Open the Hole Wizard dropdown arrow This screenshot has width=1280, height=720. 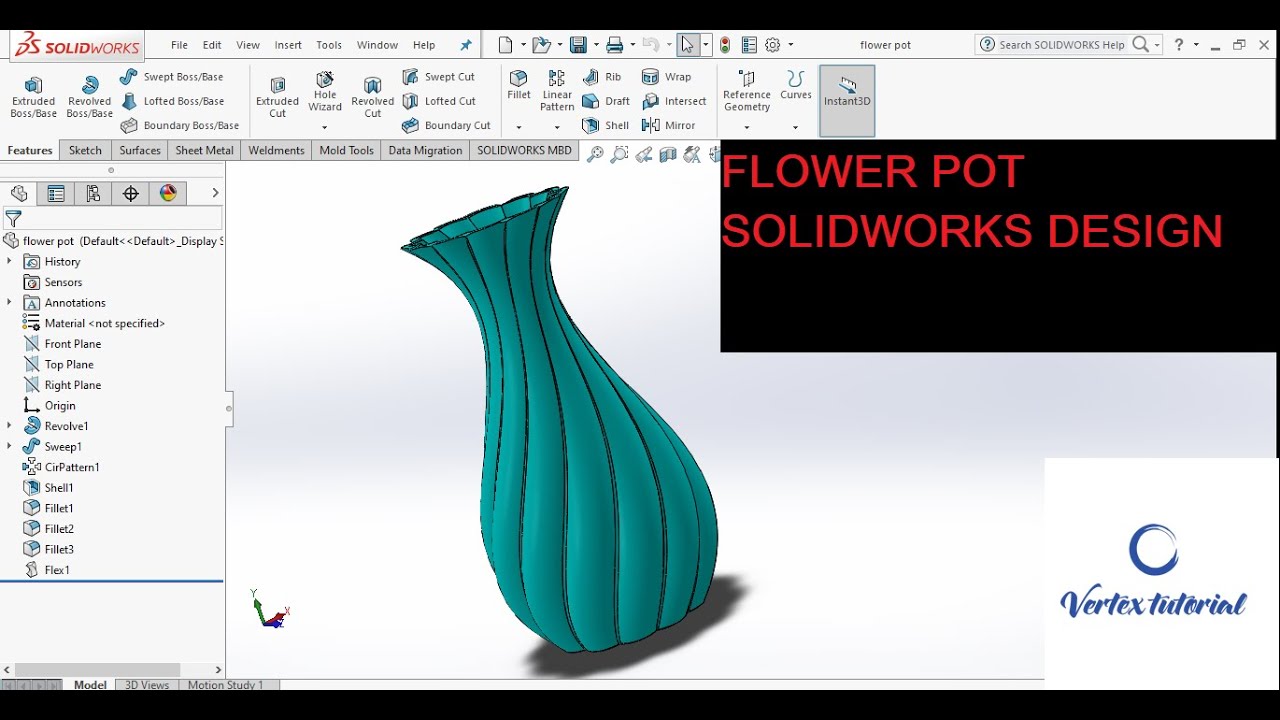[324, 127]
